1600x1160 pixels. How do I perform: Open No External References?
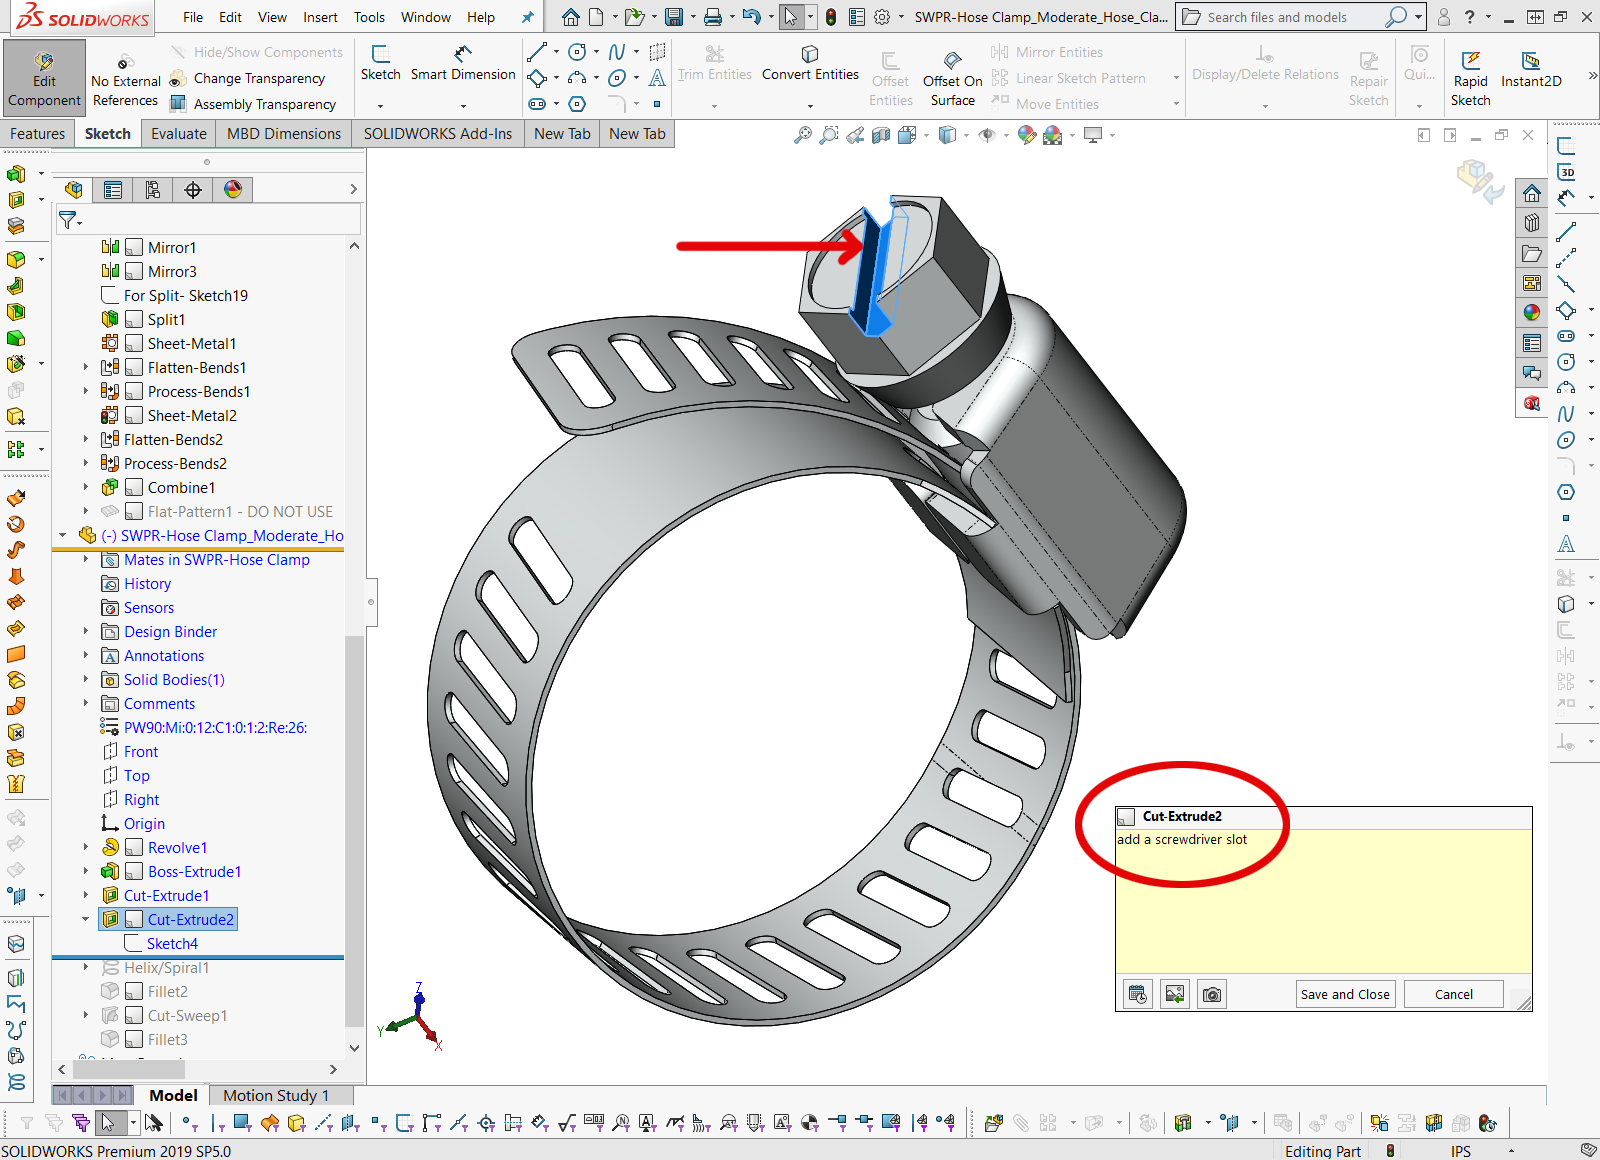tap(125, 80)
